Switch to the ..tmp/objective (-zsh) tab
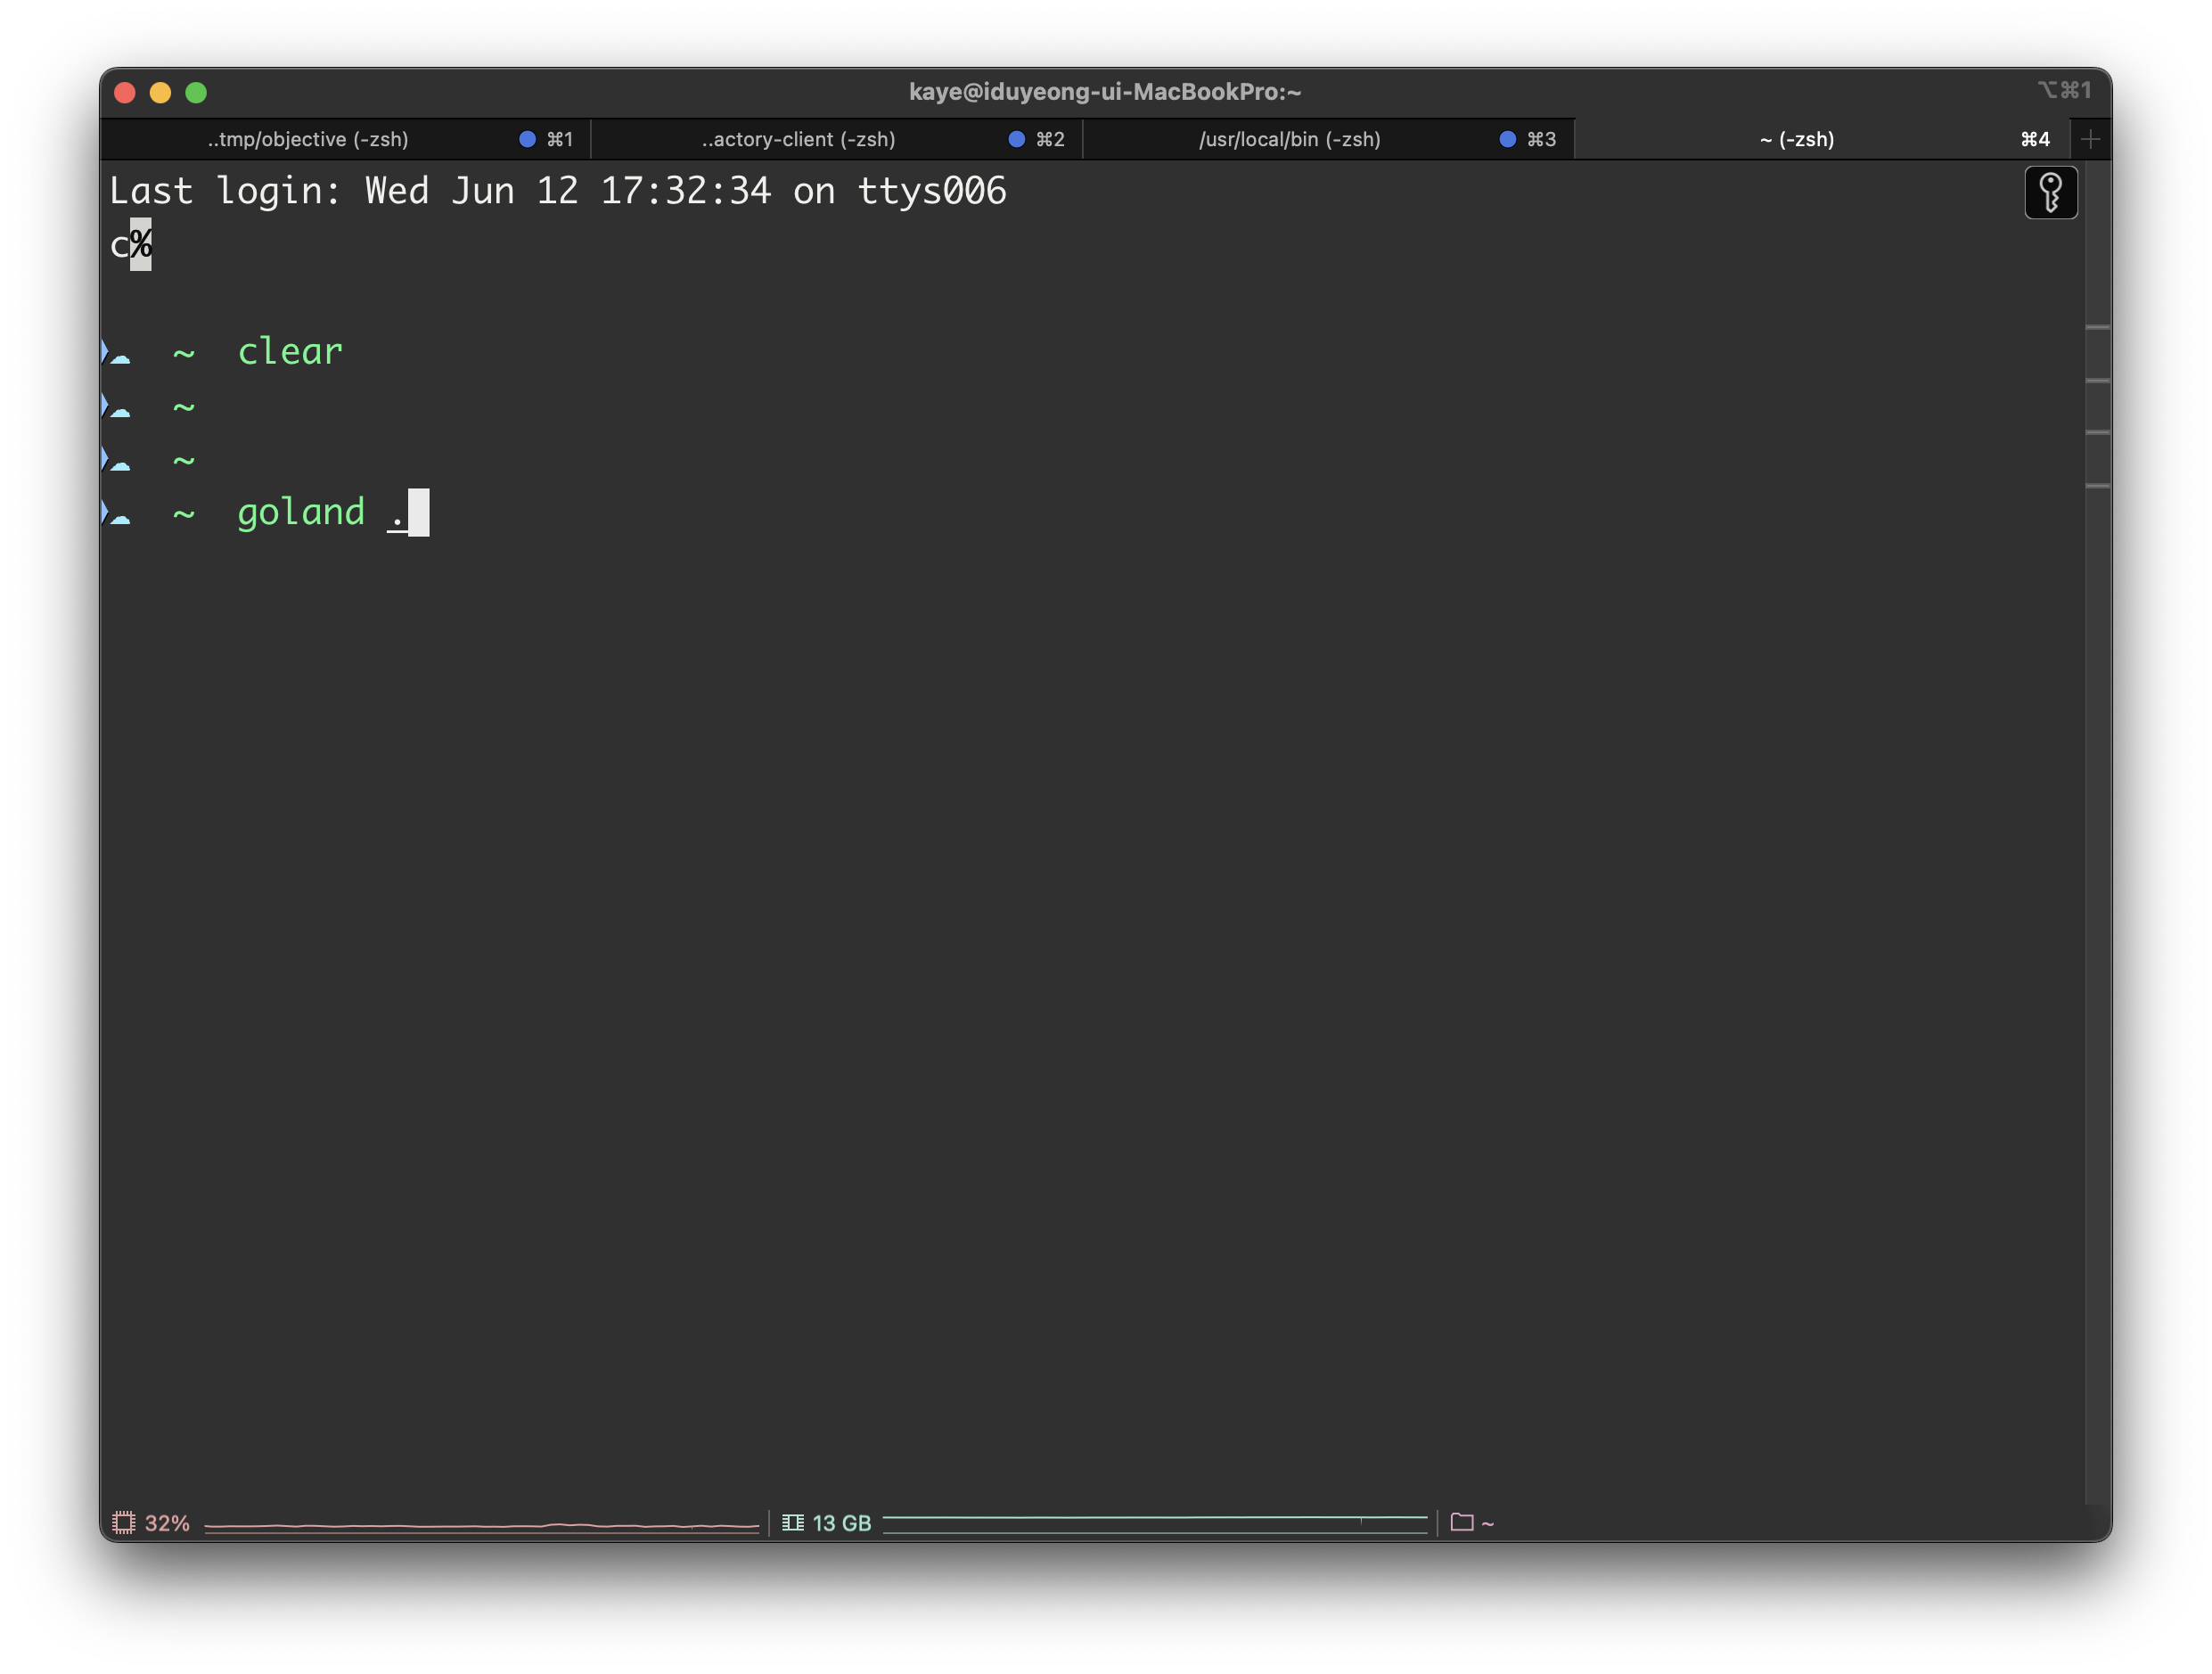The image size is (2212, 1674). 308,139
